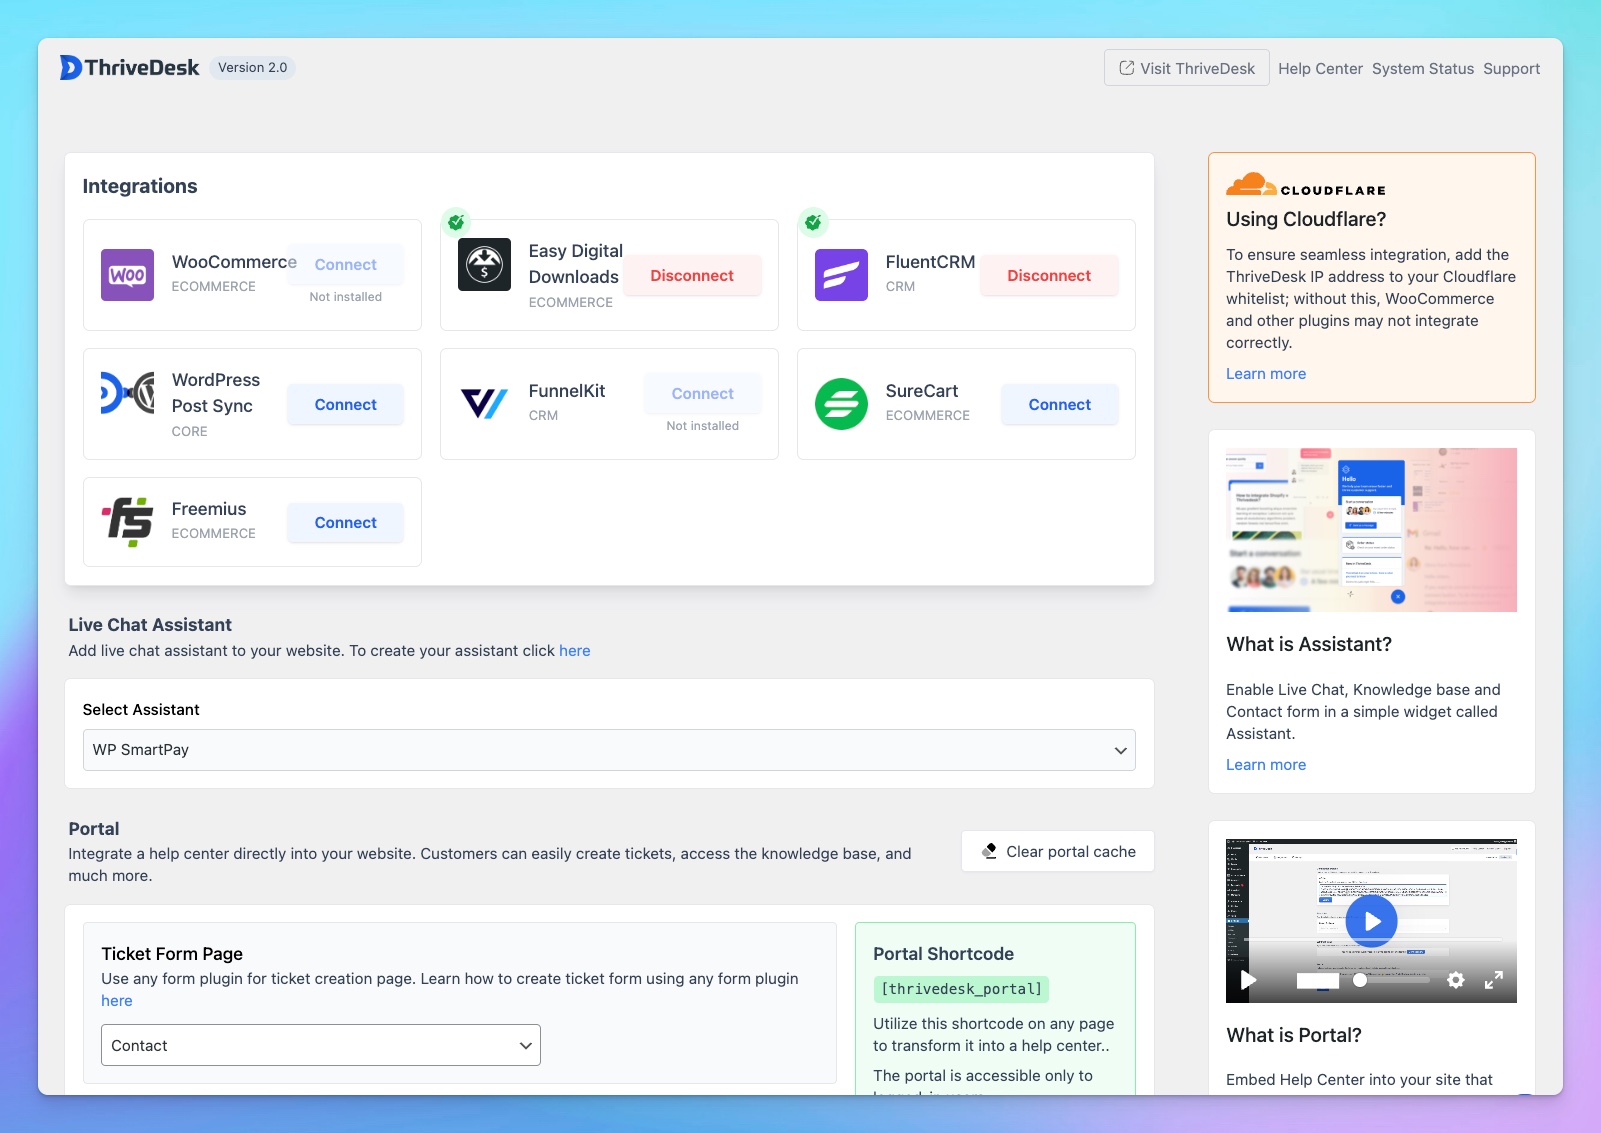The height and width of the screenshot is (1133, 1601).
Task: Click the Version 2.0 badge
Action: [253, 68]
